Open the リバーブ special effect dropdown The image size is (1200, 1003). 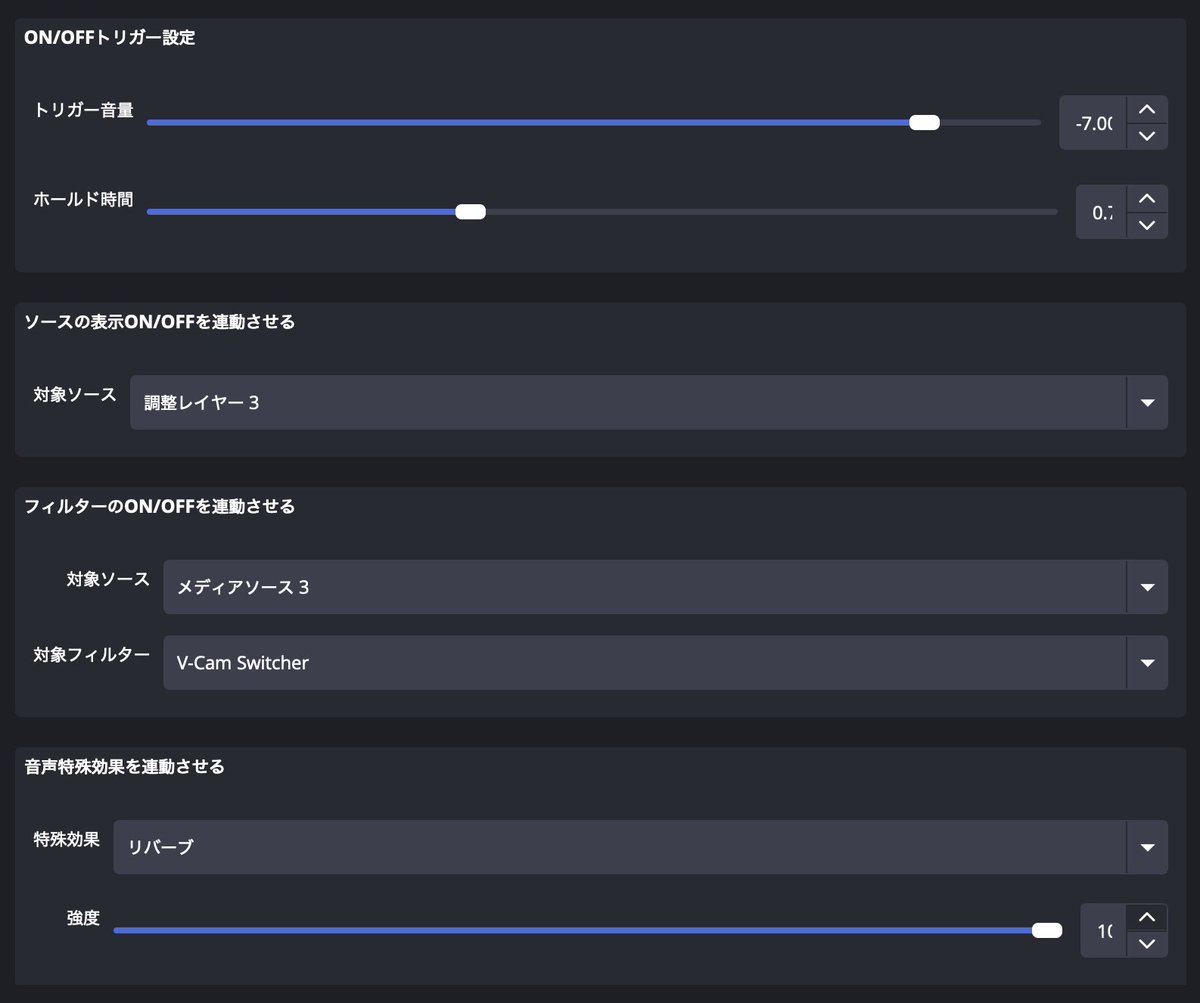click(640, 847)
